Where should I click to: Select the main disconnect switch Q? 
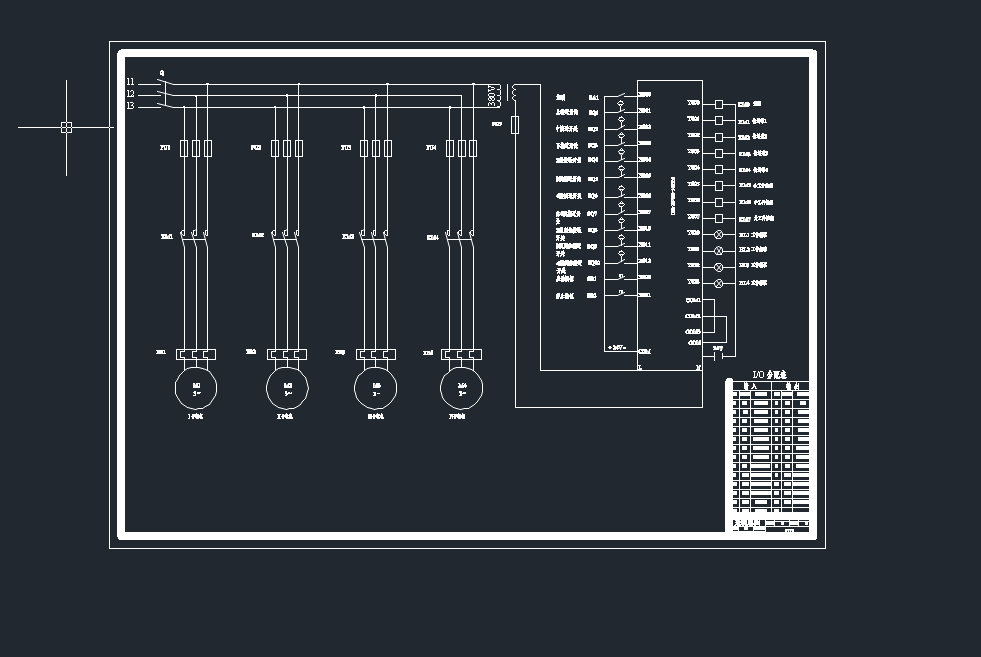[x=165, y=94]
